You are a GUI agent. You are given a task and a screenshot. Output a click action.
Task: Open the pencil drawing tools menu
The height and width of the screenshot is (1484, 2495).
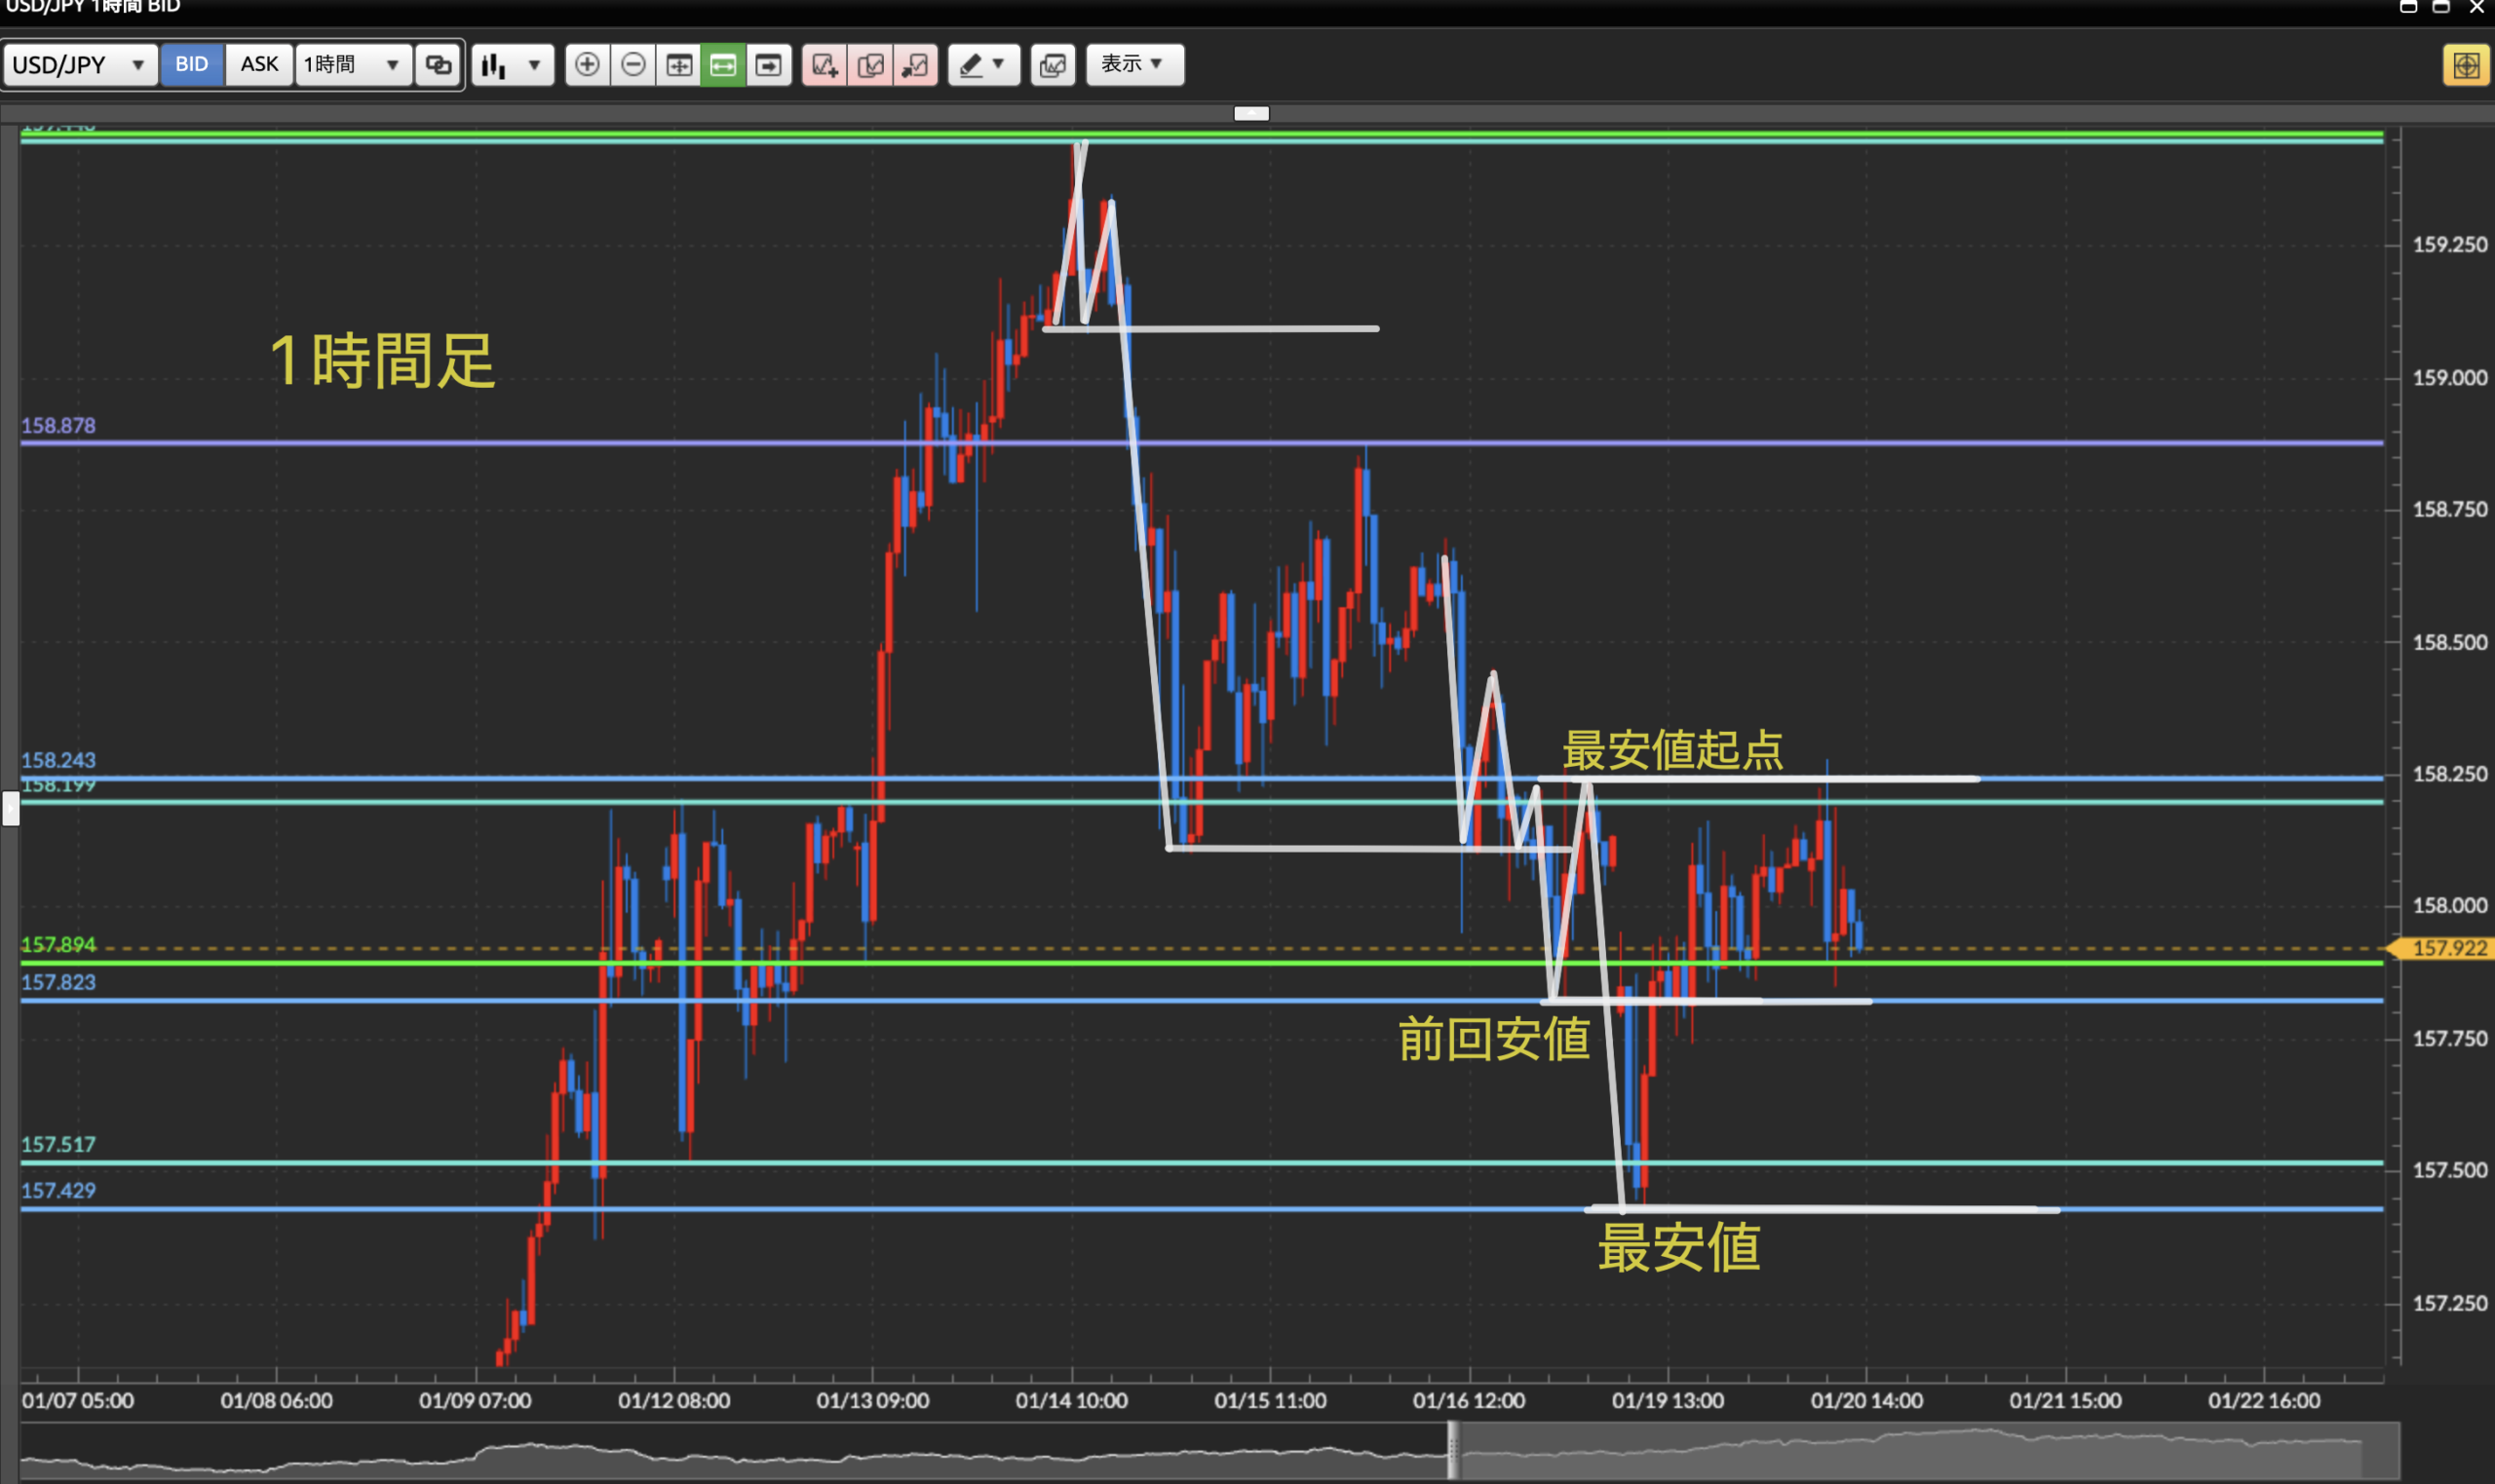pyautogui.click(x=983, y=65)
